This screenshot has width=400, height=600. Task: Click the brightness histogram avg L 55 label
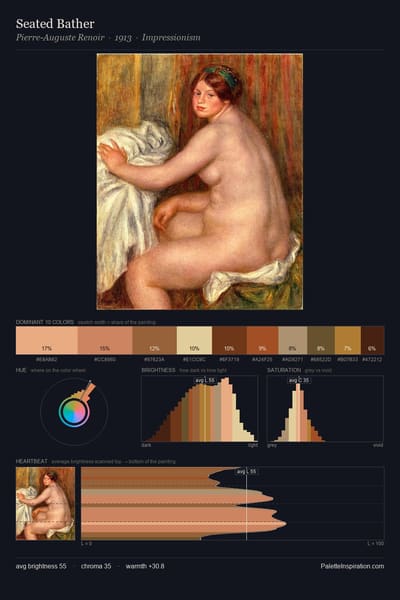point(205,380)
